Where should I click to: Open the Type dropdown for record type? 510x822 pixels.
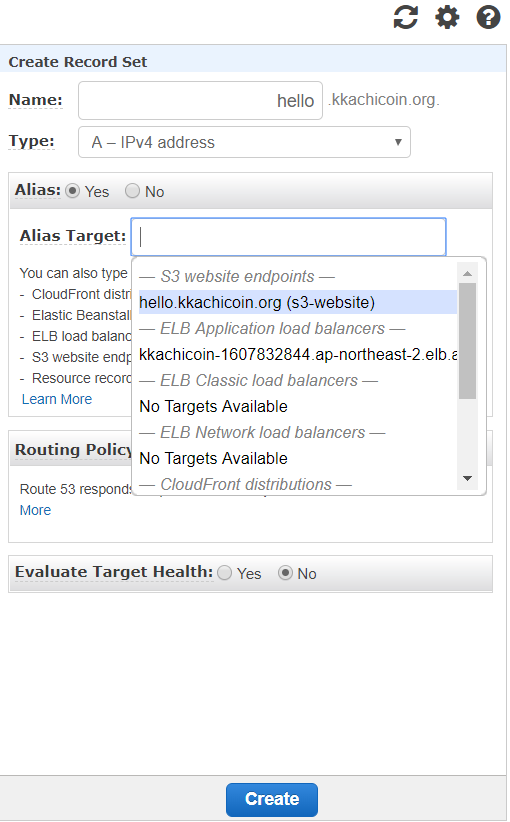click(x=244, y=142)
